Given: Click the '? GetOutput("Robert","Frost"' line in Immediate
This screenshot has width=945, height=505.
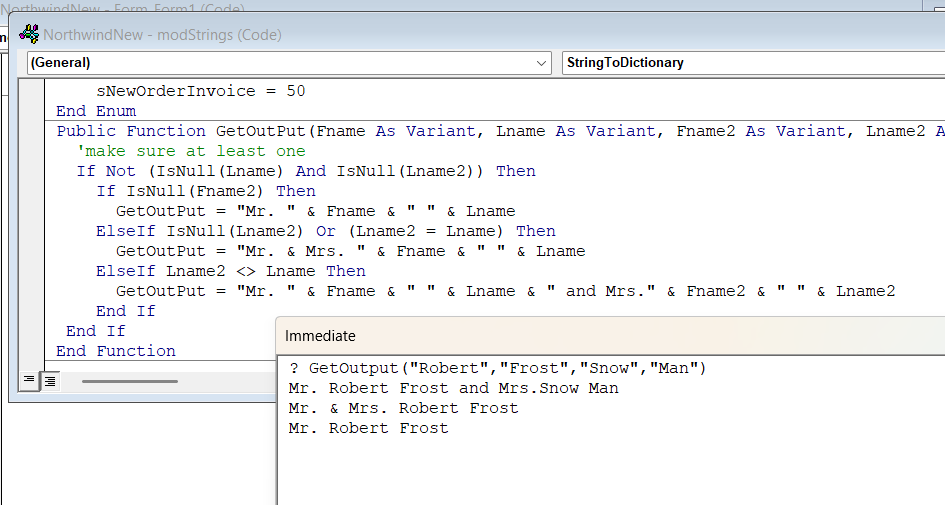Looking at the screenshot, I should (497, 368).
